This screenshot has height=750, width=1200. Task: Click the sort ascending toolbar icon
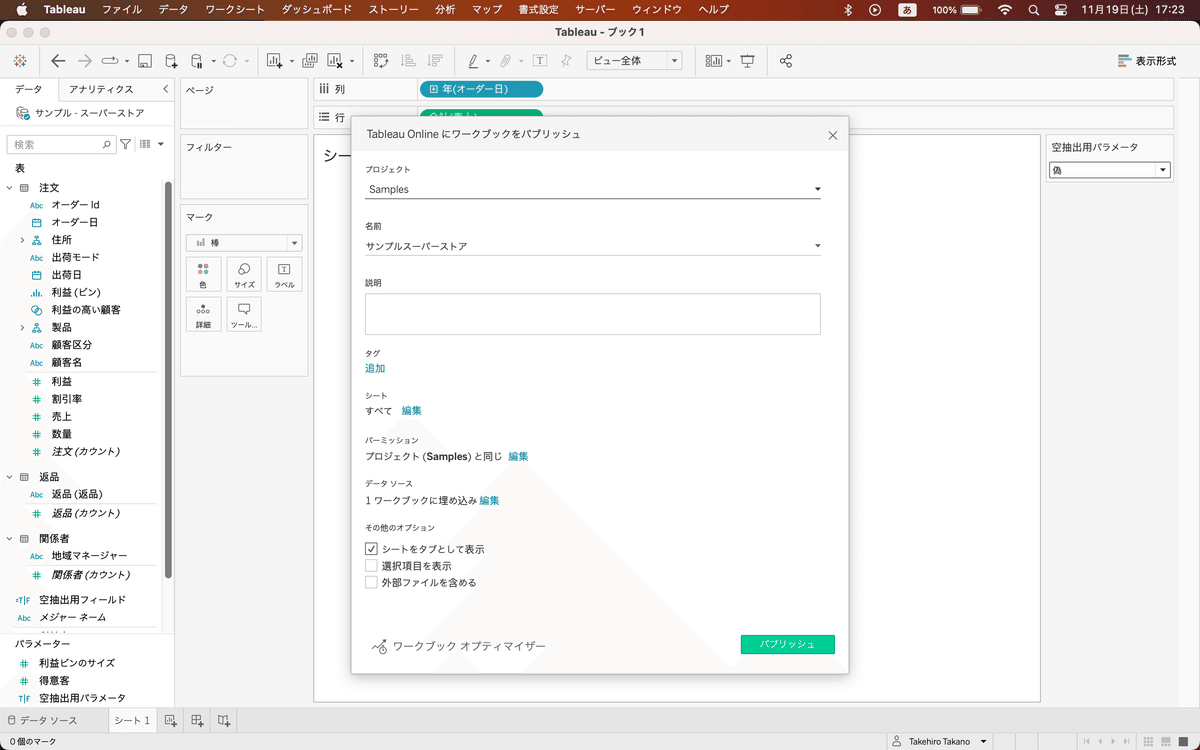pyautogui.click(x=408, y=61)
